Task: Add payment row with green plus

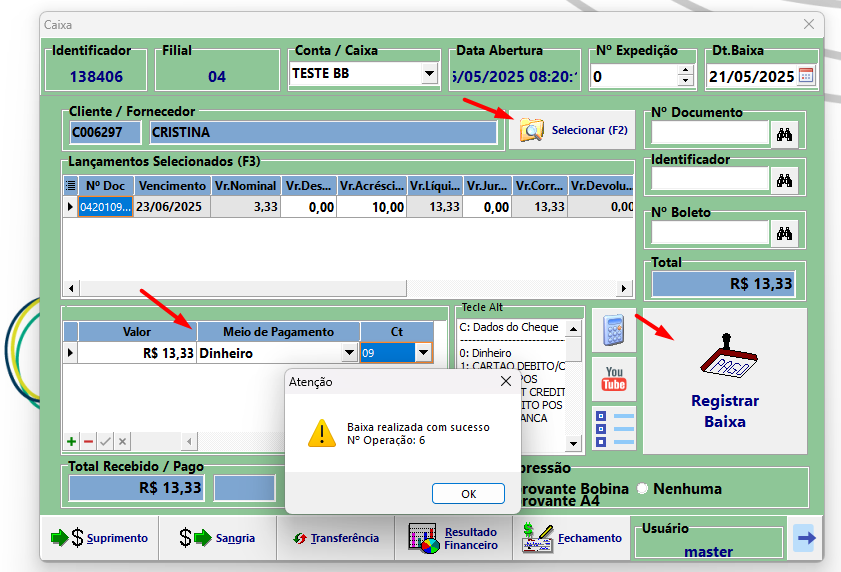Action: 71,442
